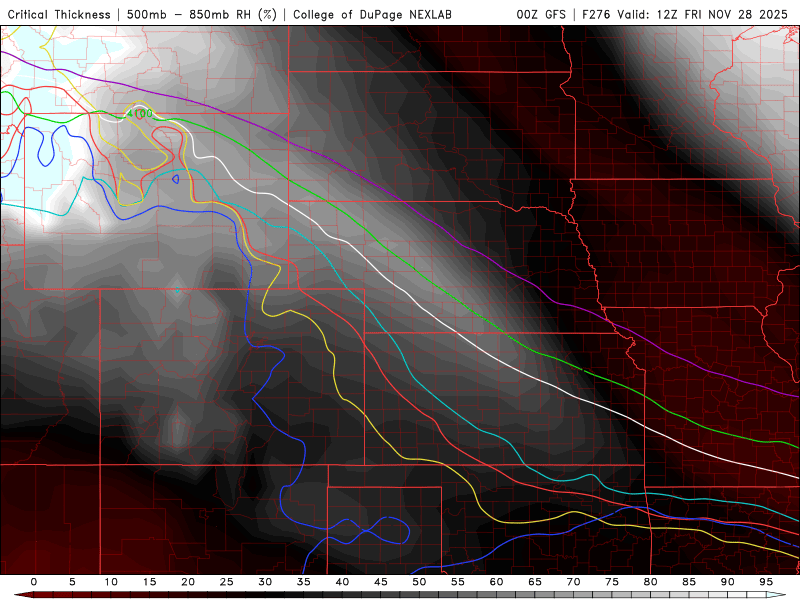This screenshot has width=800, height=600.
Task: Click the "85" tick on the color scale
Action: tap(689, 582)
